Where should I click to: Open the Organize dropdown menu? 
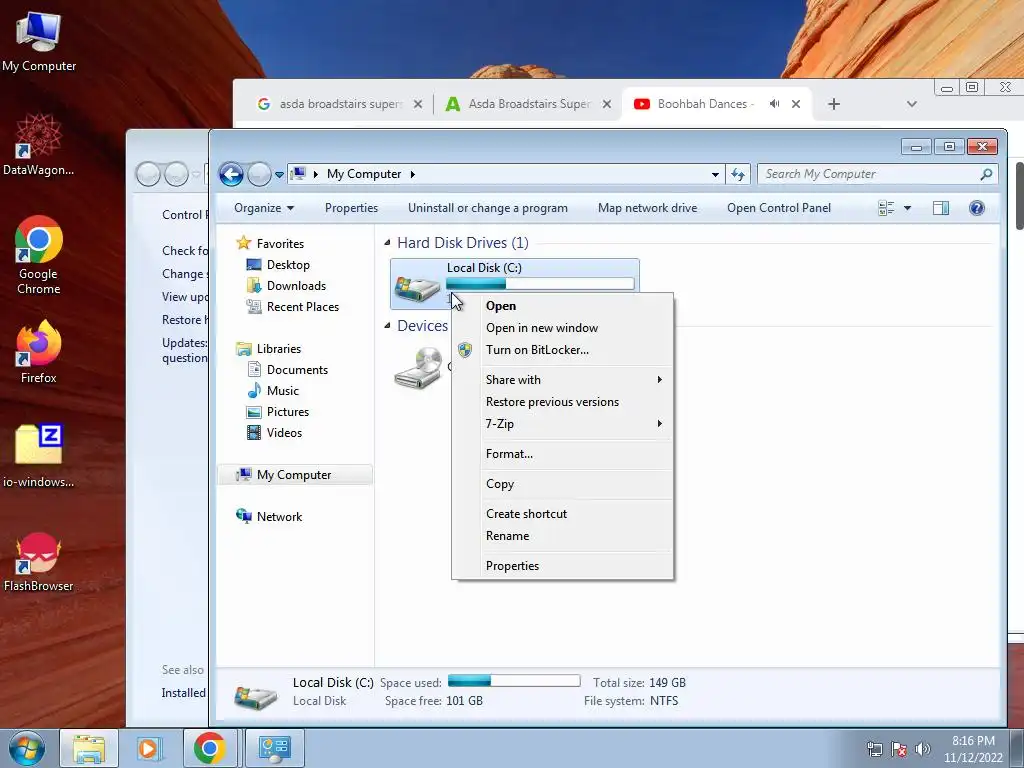coord(264,208)
